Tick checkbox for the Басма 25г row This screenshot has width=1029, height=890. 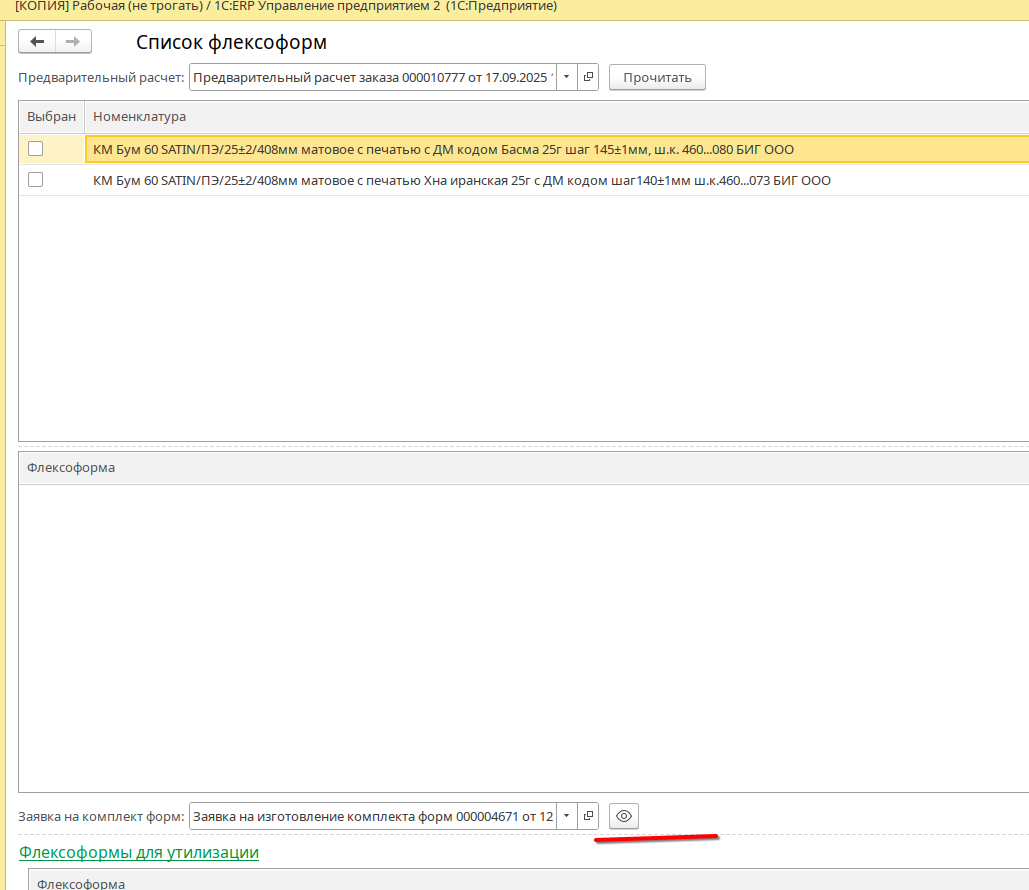36,149
